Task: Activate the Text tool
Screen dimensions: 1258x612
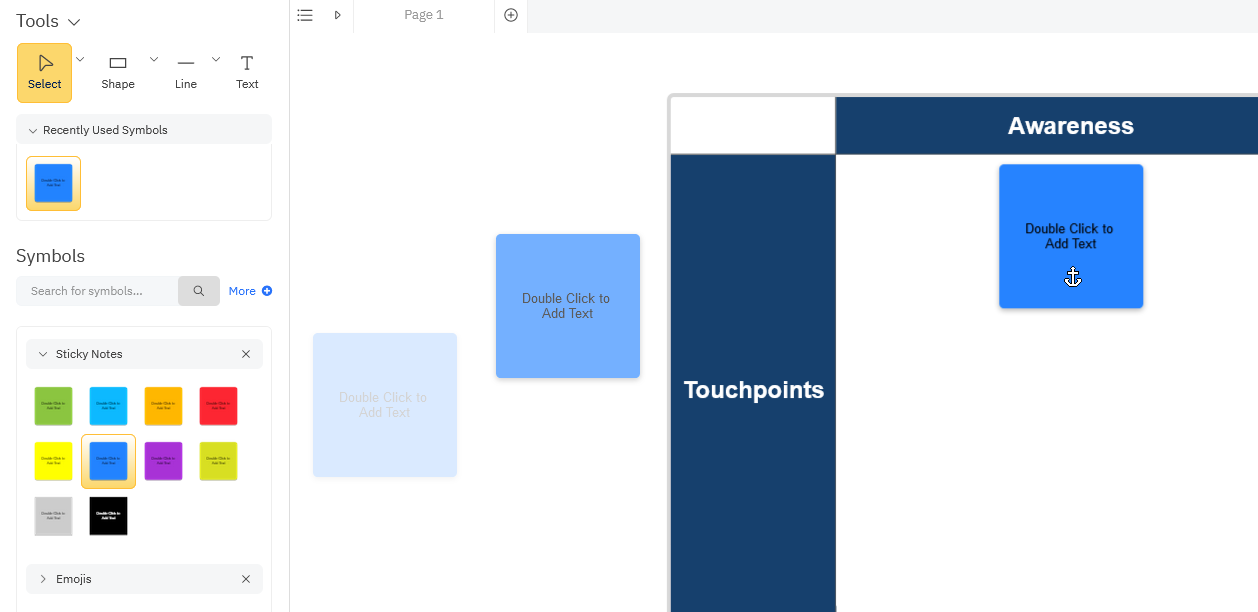Action: pos(247,72)
